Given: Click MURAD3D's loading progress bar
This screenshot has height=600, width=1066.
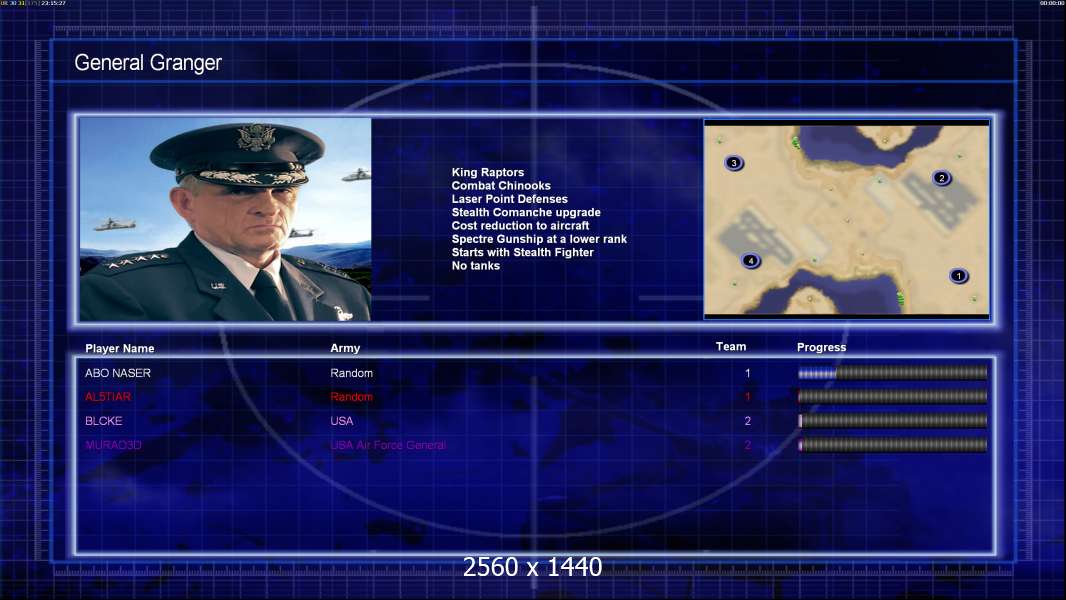Looking at the screenshot, I should coord(893,445).
